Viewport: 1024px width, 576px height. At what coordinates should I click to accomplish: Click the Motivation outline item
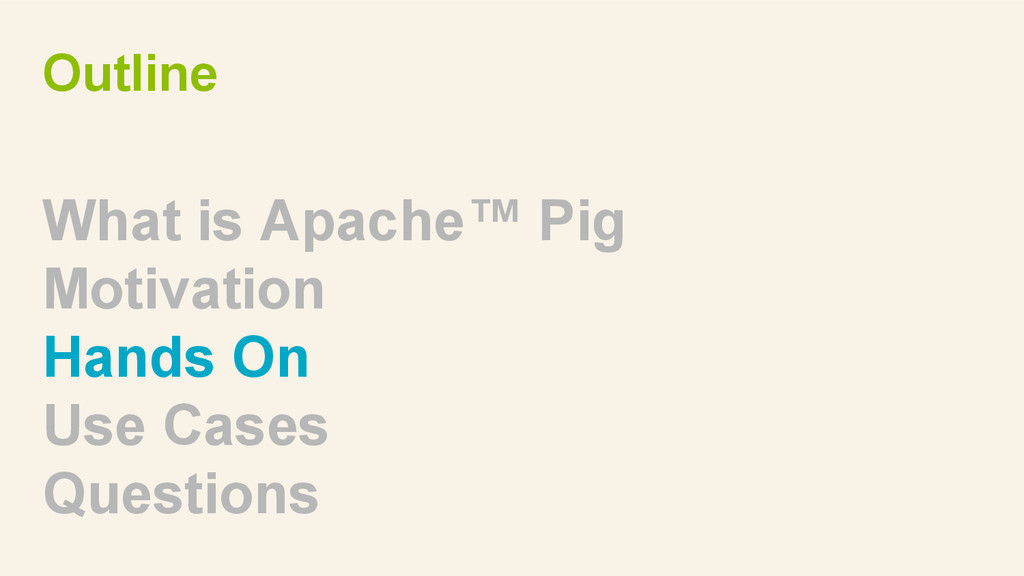184,289
